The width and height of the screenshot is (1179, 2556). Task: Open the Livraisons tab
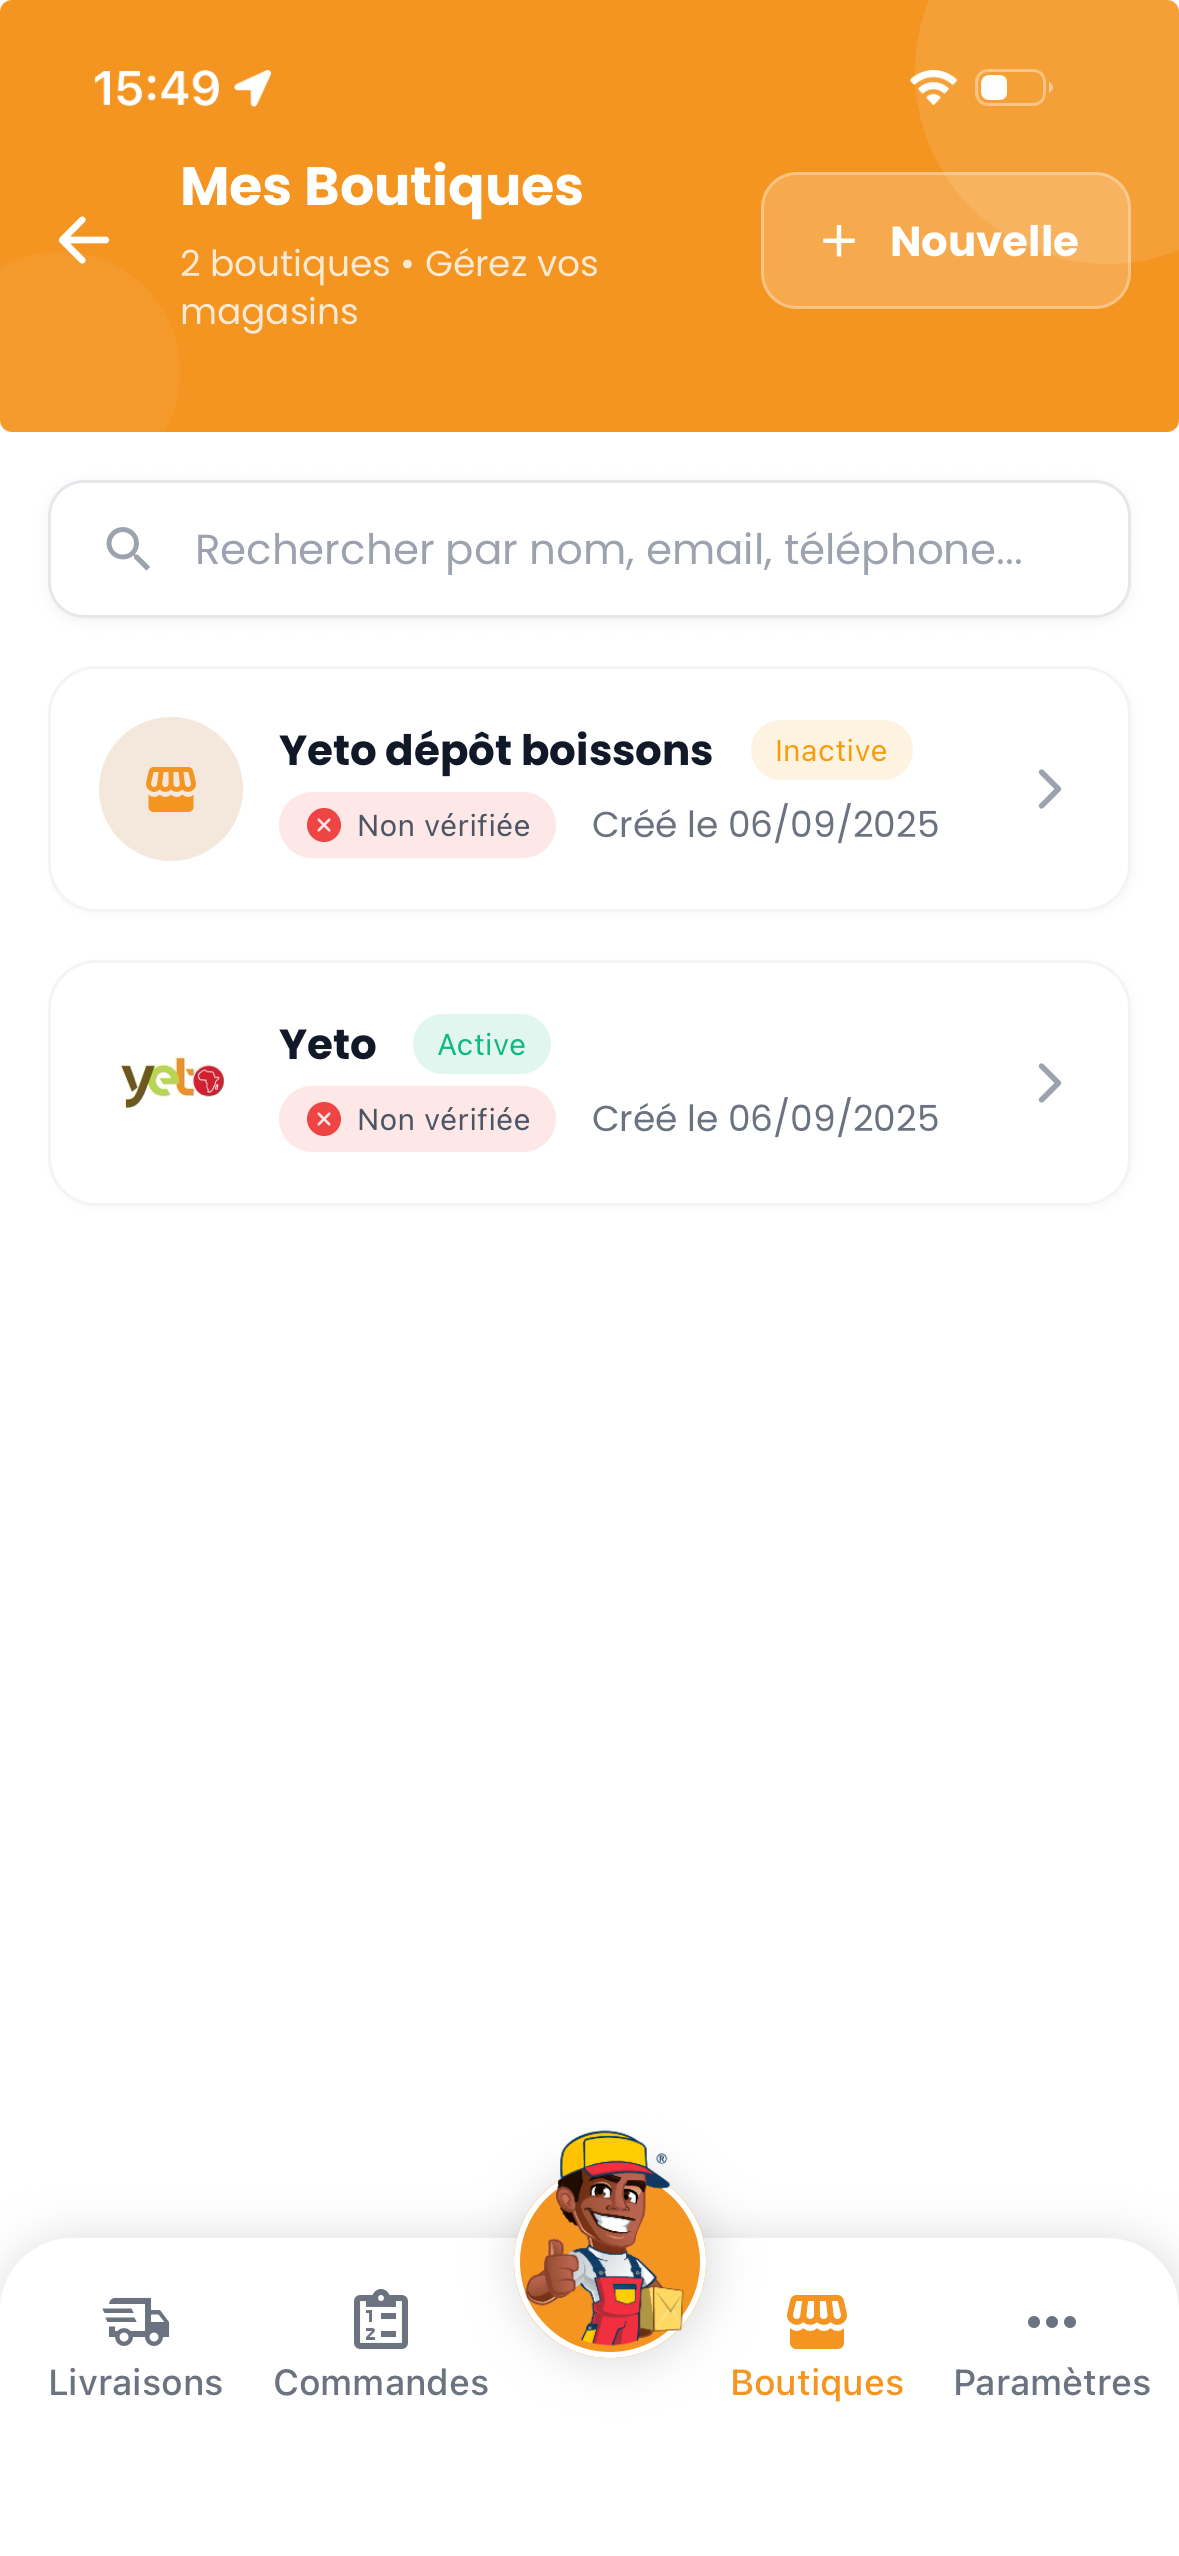pyautogui.click(x=136, y=2346)
